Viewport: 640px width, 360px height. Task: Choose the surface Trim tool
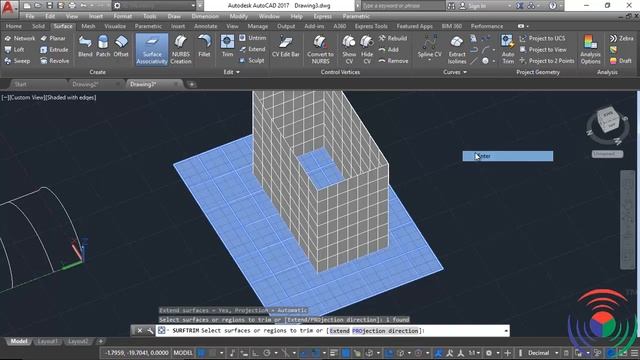point(227,46)
